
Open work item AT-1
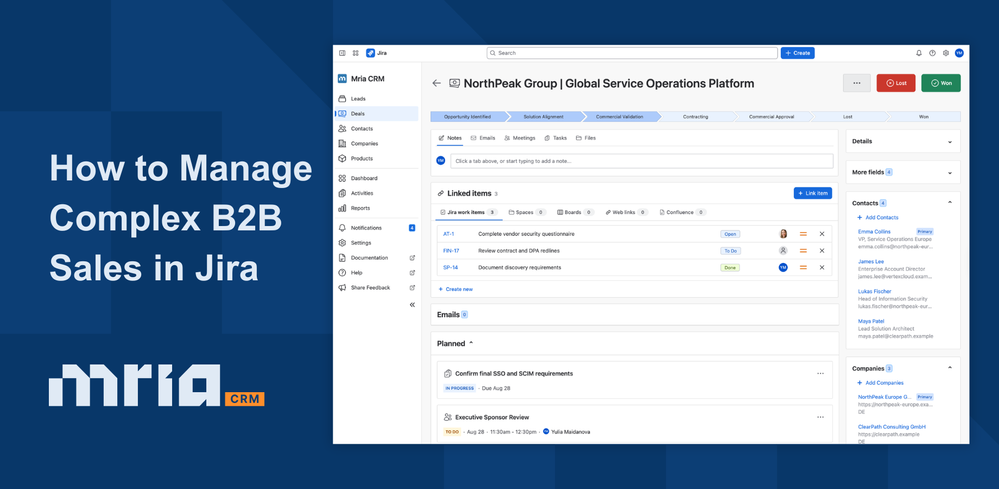tap(450, 234)
